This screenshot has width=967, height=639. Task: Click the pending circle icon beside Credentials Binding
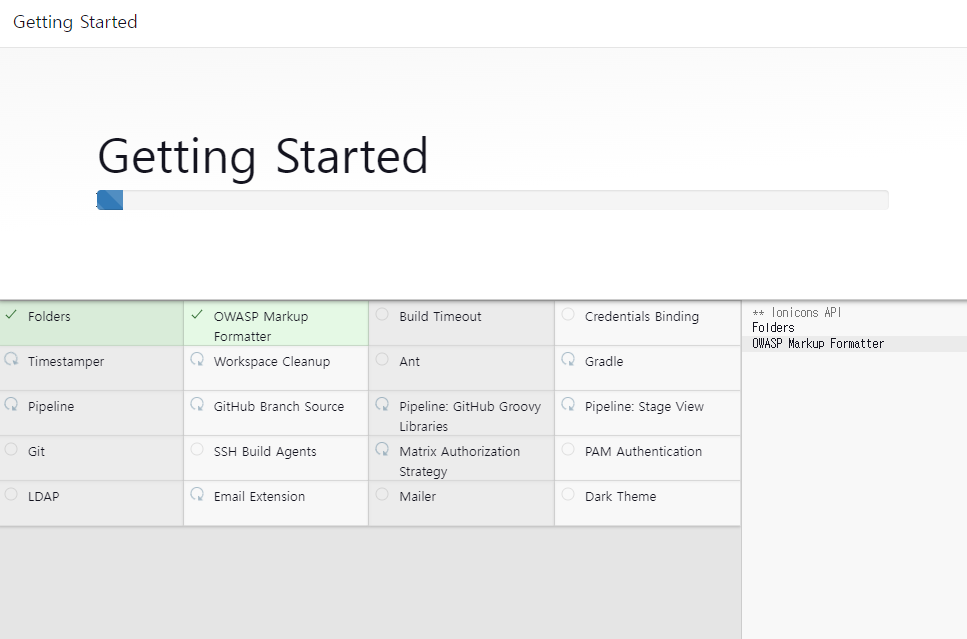point(568,315)
